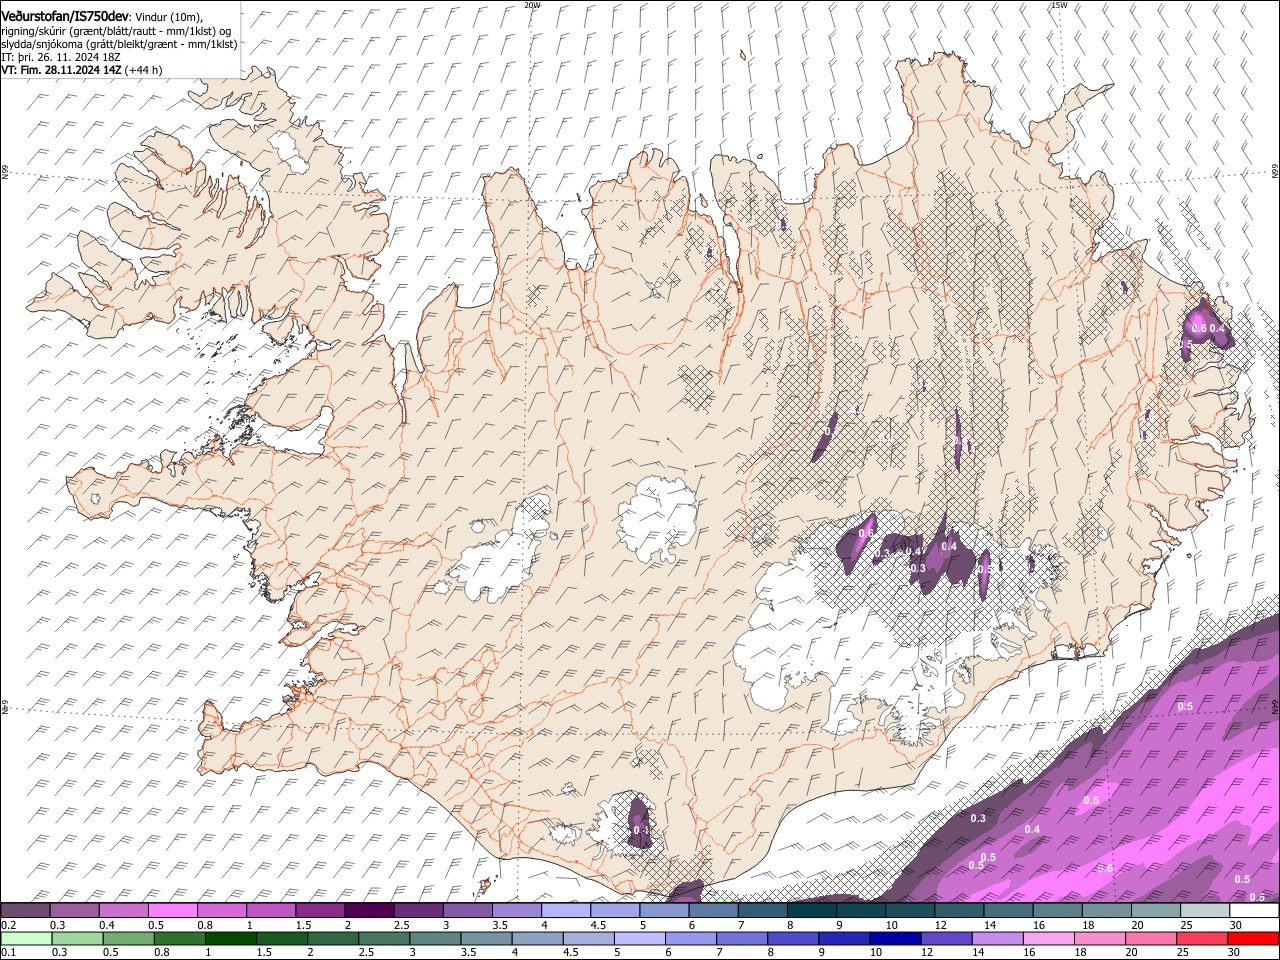Viewport: 1280px width, 960px height.
Task: Pick the pink lower swatch between 18 and 20
Action: click(x=1101, y=938)
